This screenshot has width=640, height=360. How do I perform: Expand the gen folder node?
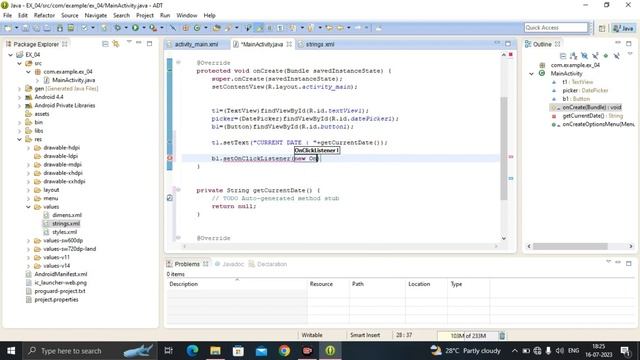(19, 89)
